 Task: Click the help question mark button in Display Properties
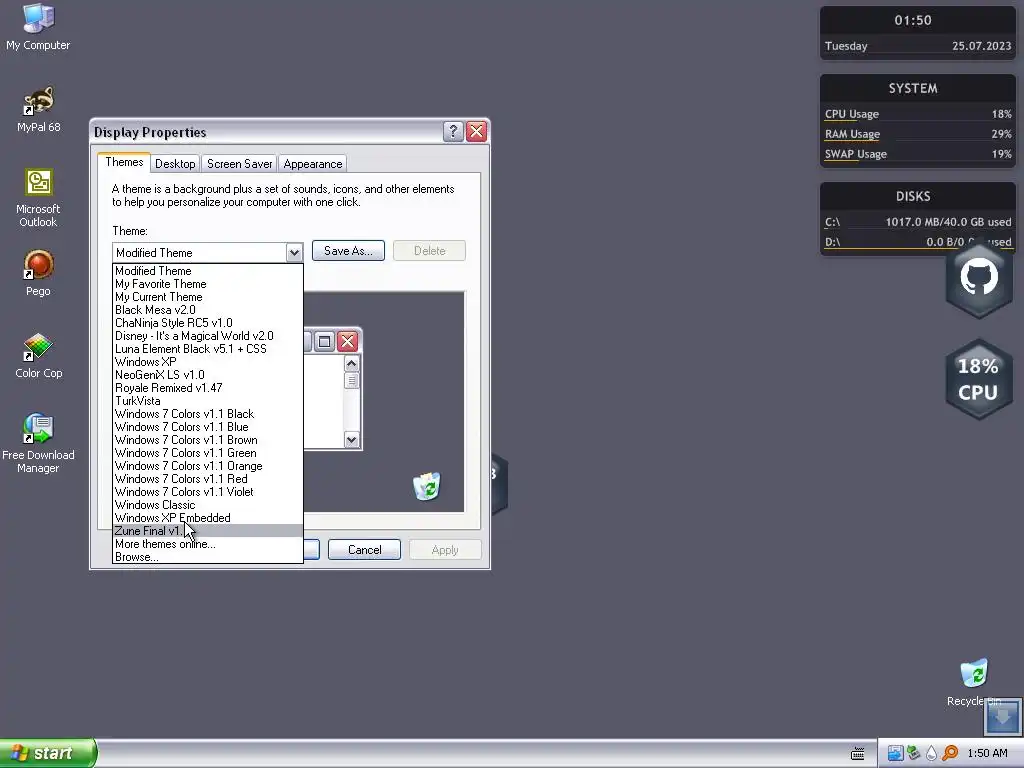coord(453,132)
